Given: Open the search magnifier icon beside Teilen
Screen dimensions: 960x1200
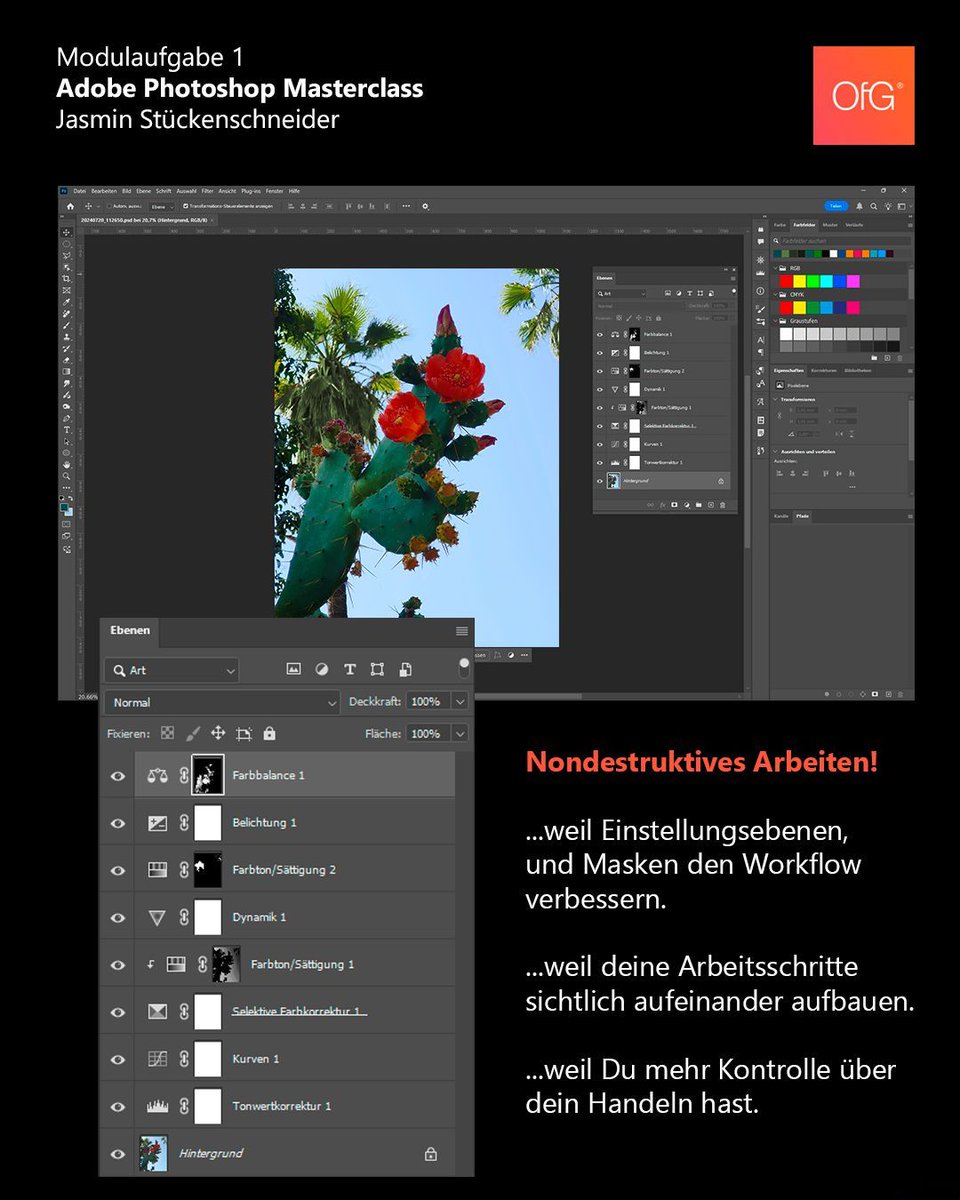Looking at the screenshot, I should coord(873,206).
